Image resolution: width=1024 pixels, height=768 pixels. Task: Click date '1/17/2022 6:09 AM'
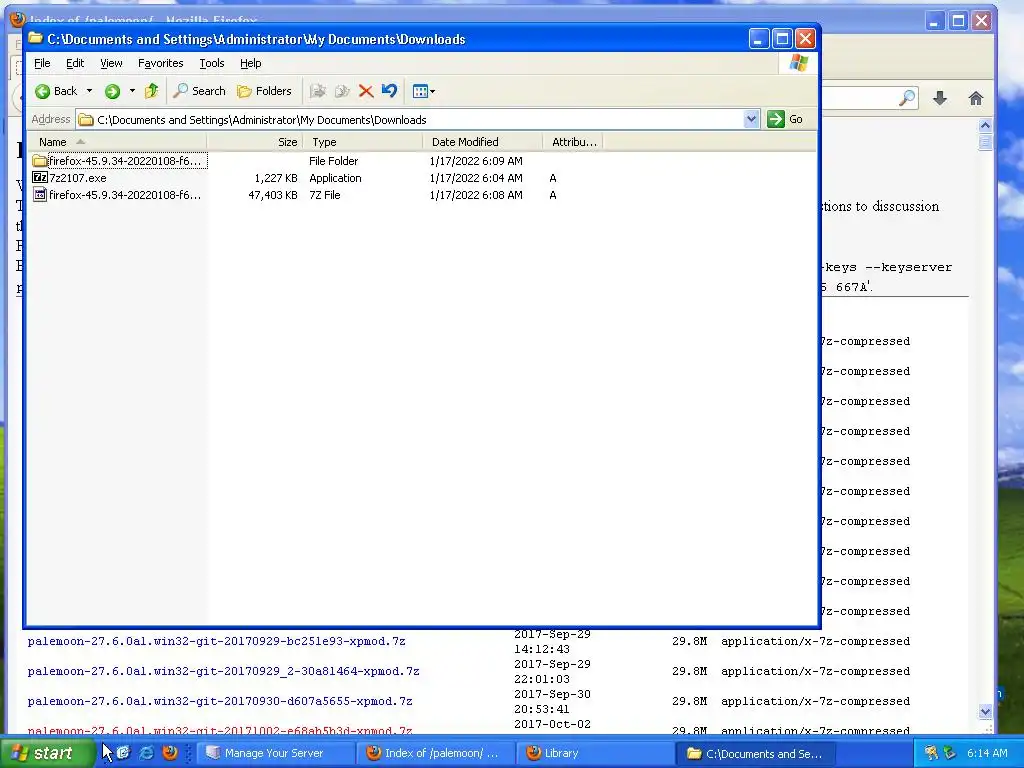(x=476, y=161)
